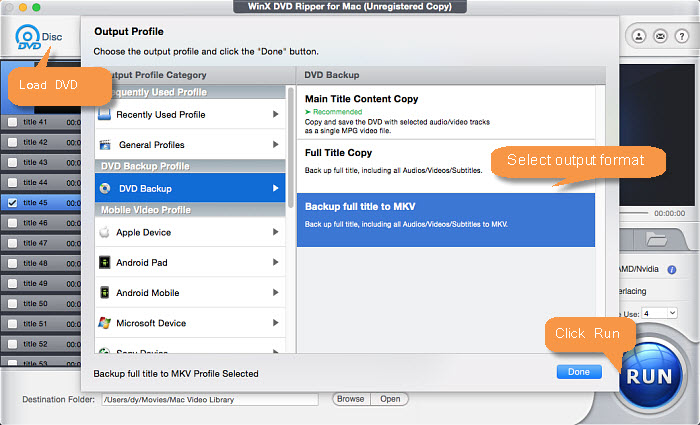Open the output folder icon tab
700x425 pixels.
tap(656, 240)
